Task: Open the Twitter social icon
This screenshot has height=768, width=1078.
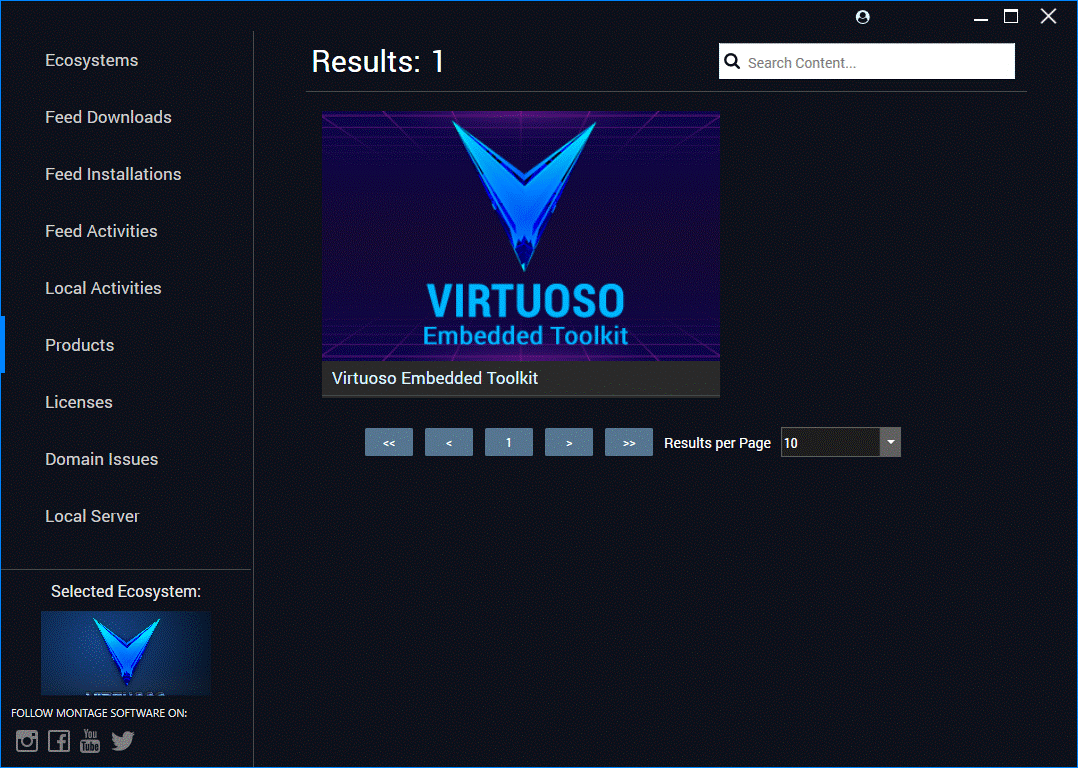Action: click(x=122, y=741)
